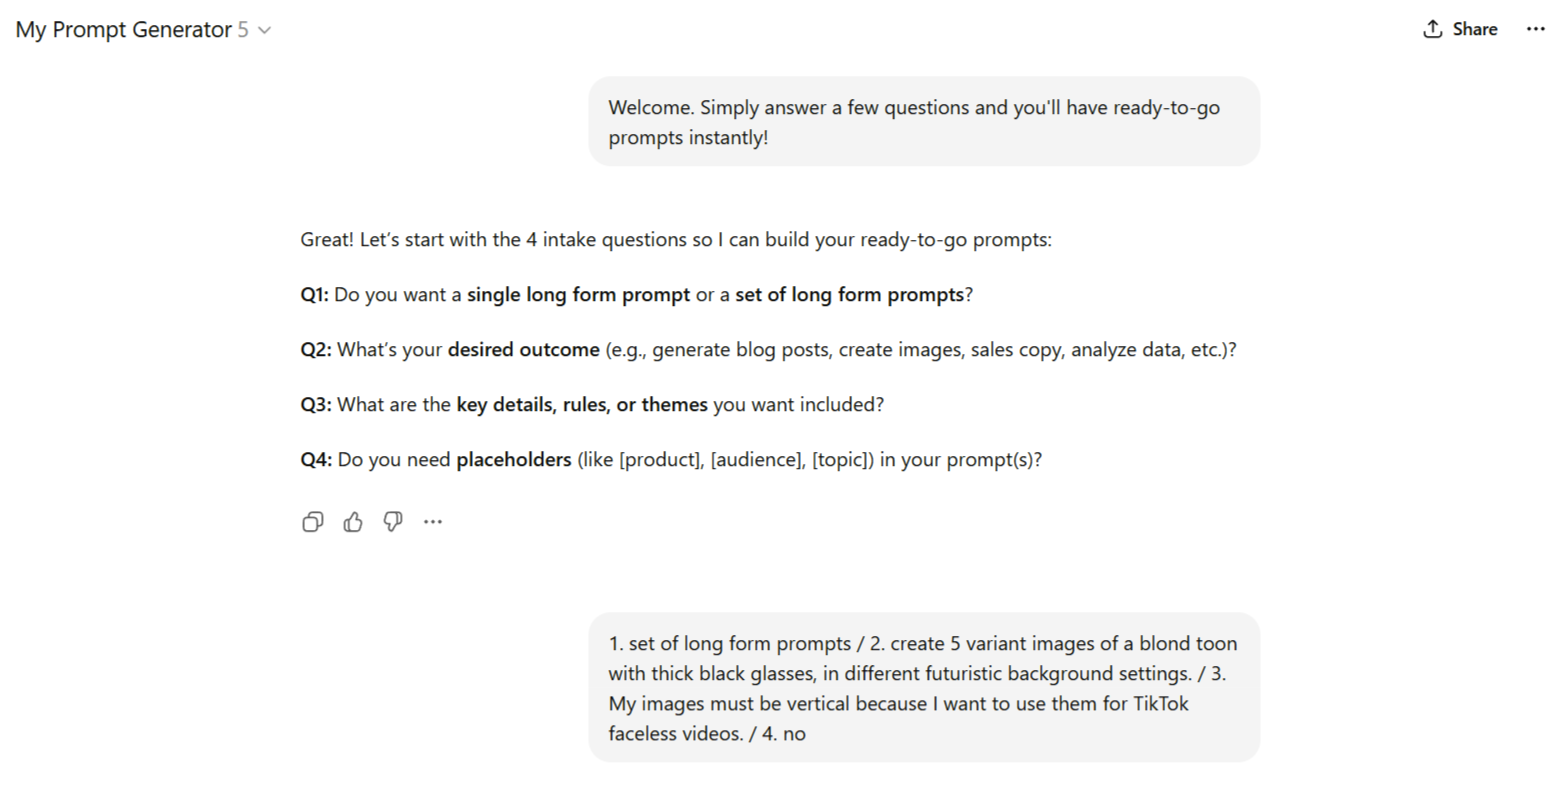Click the 'Great! Let's start' intro line
Image resolution: width=1561 pixels, height=802 pixels.
[x=675, y=240]
